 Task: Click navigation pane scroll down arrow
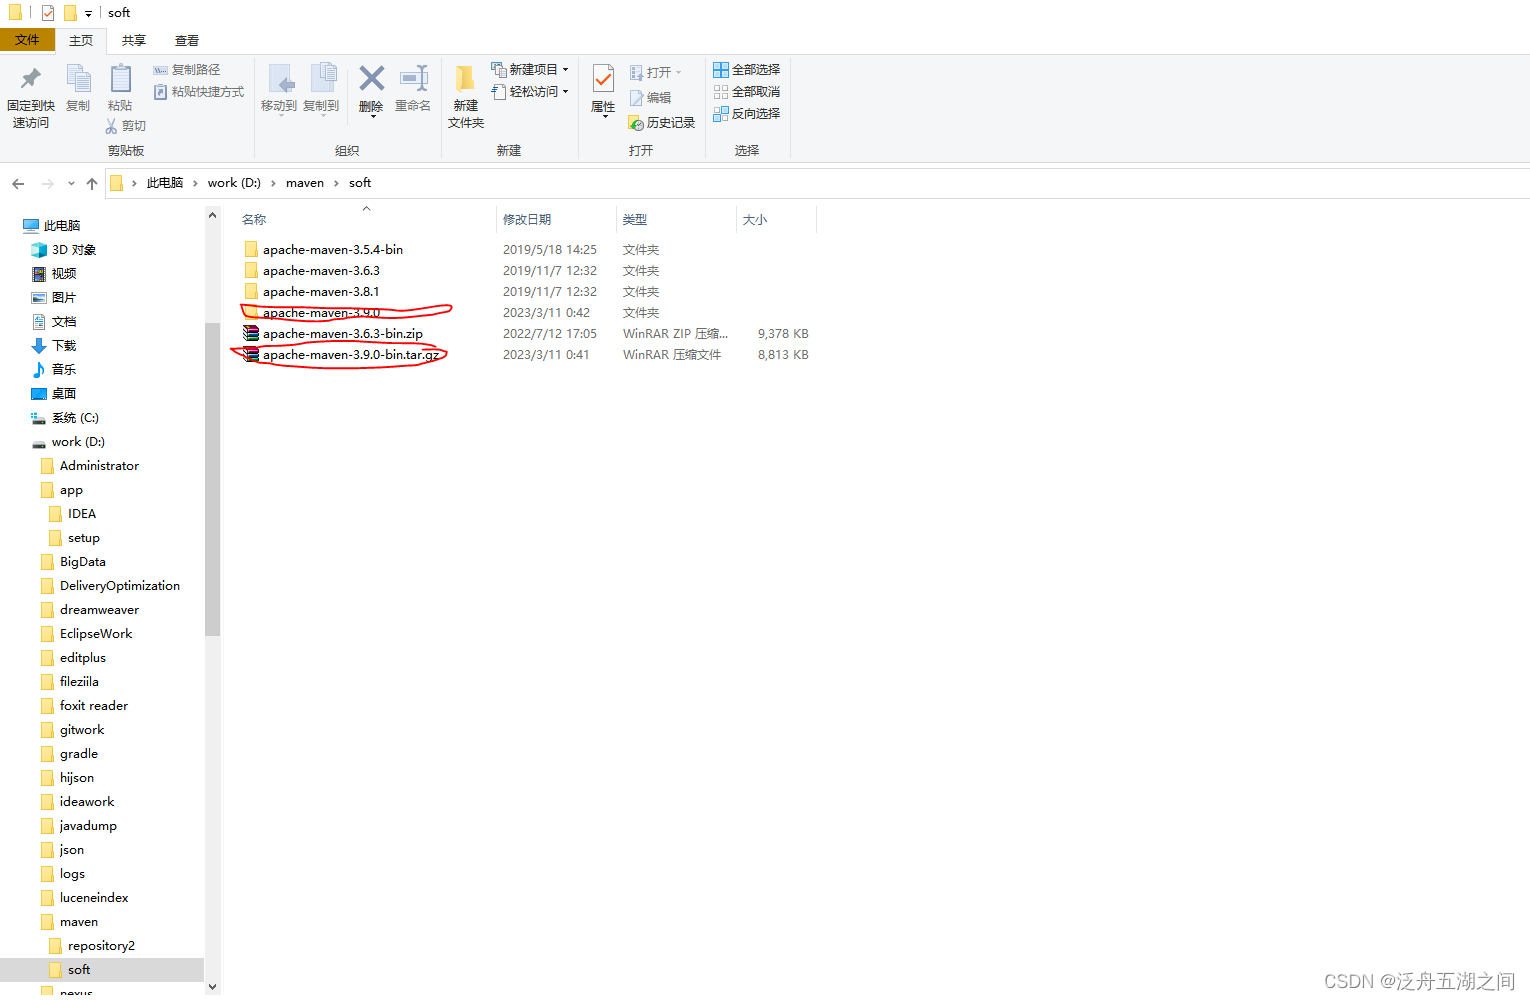[x=212, y=987]
